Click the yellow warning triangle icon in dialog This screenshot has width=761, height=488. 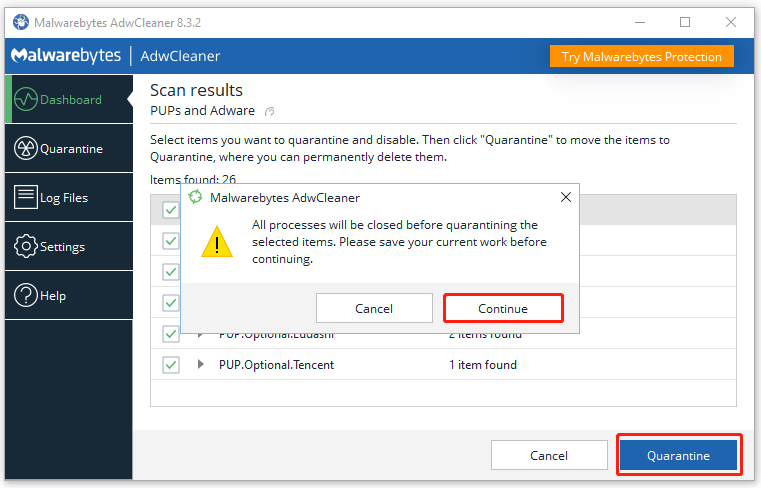pos(217,242)
